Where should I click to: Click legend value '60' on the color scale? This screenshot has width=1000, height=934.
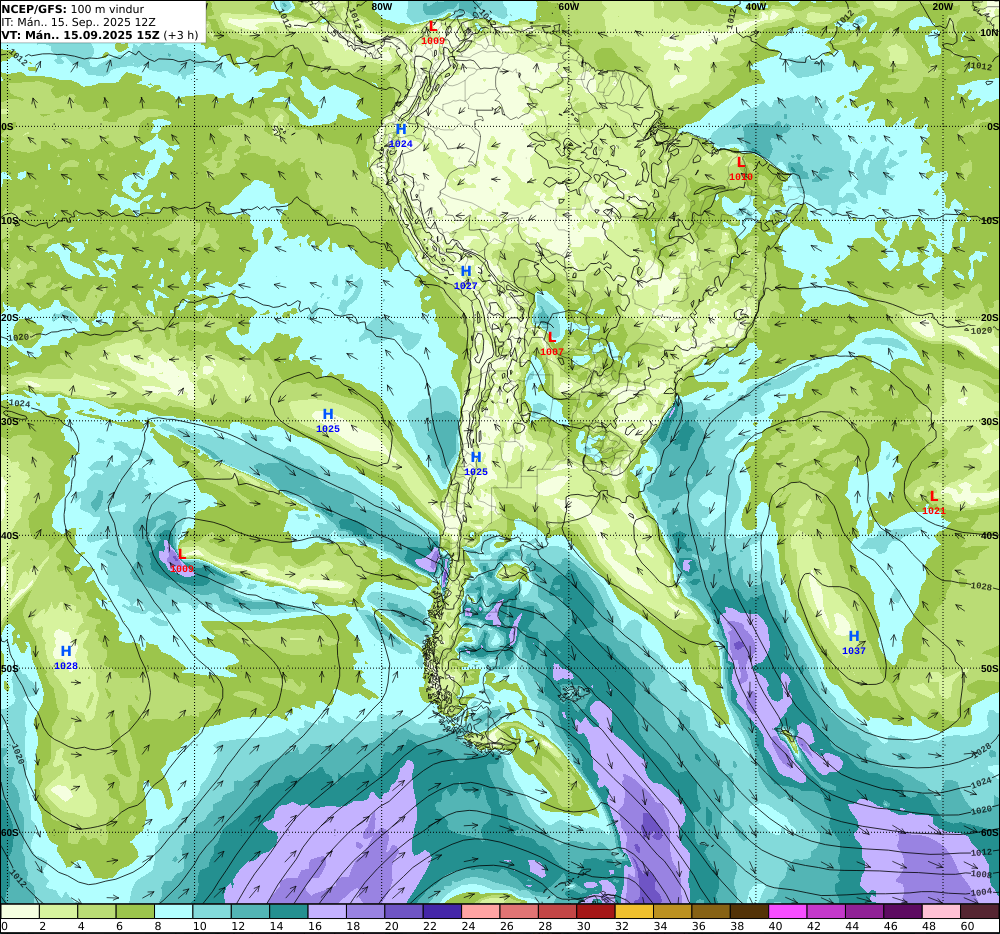[967, 926]
